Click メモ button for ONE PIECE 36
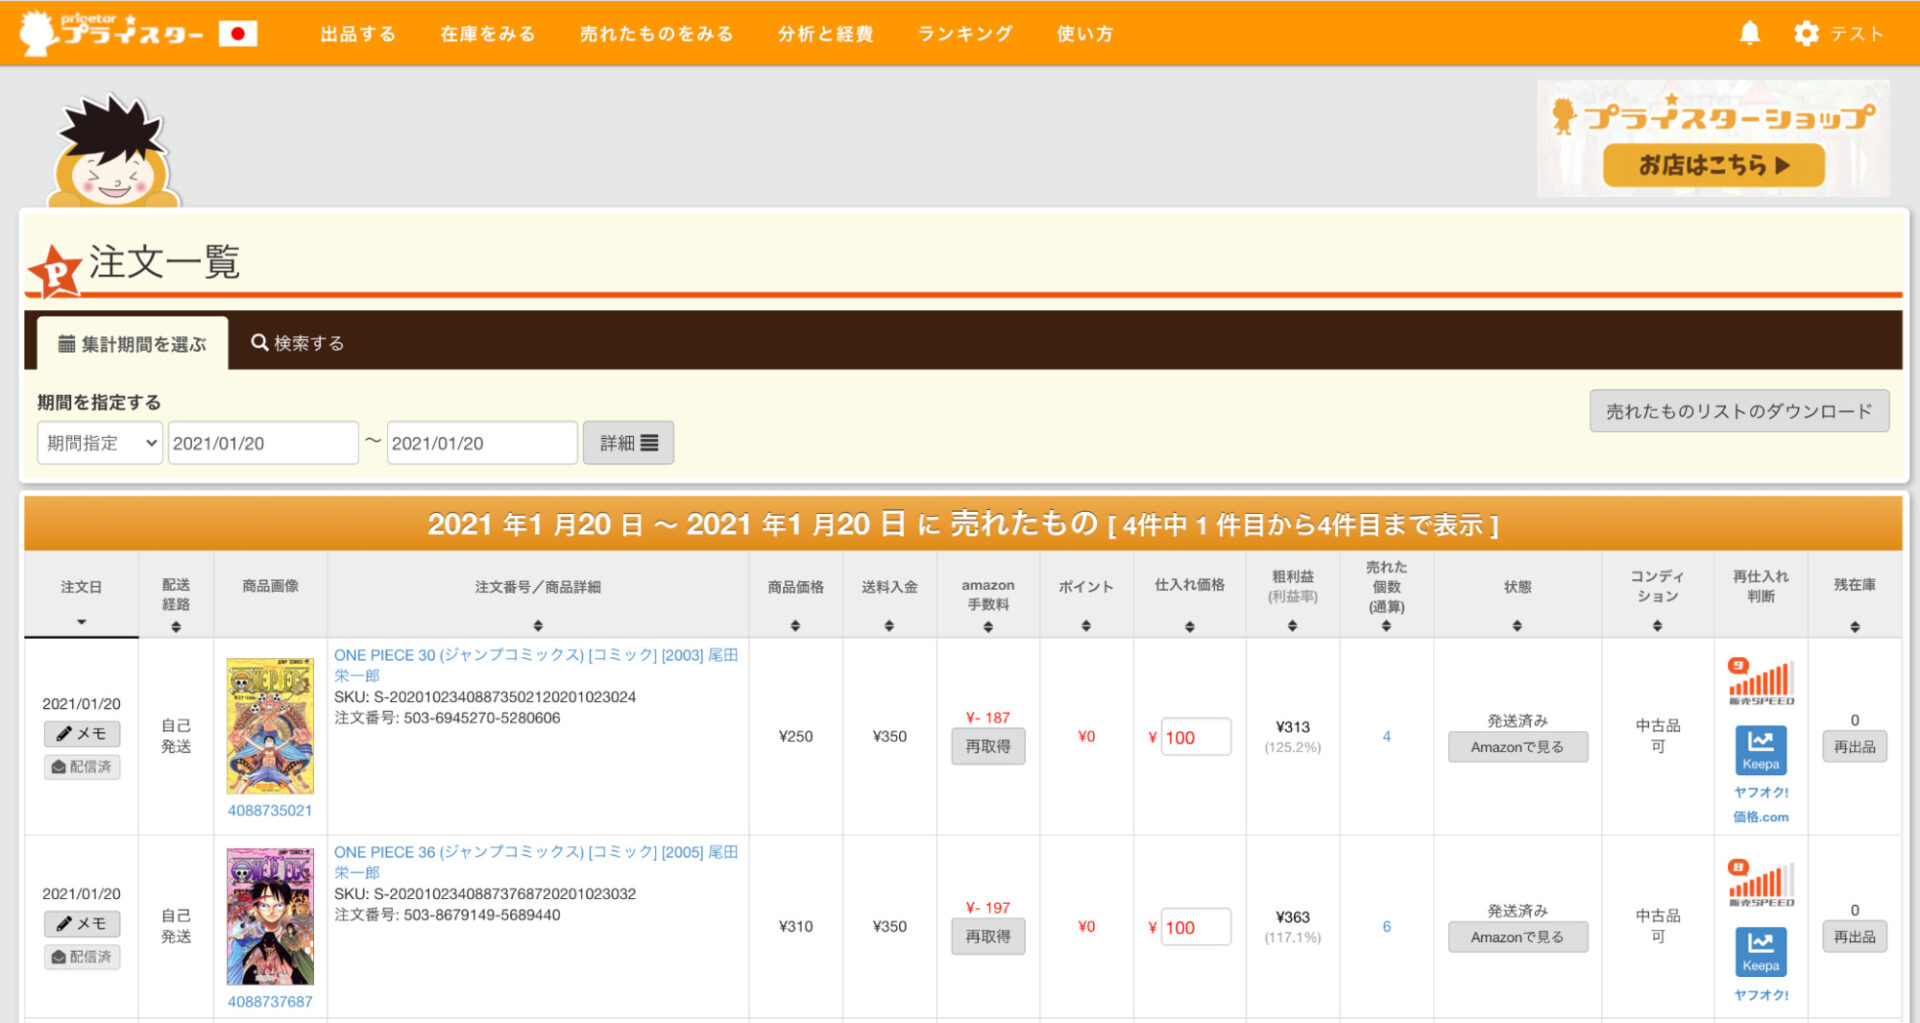 point(82,923)
